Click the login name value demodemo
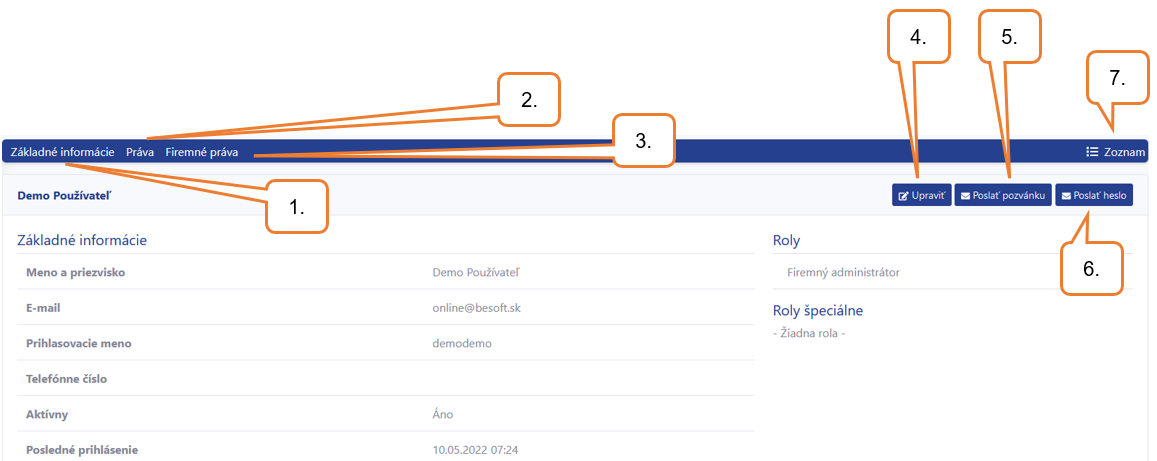This screenshot has height=461, width=1157. [462, 343]
